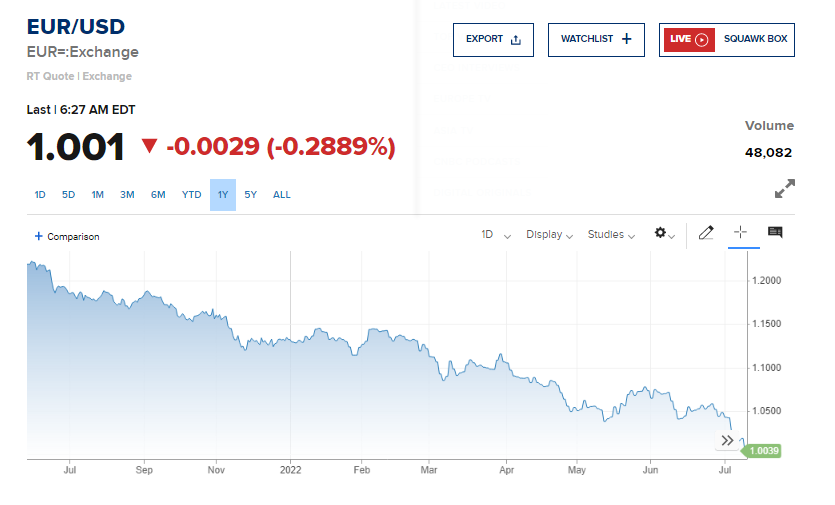Show ALL historical data range
This screenshot has width=835, height=505.
point(282,195)
